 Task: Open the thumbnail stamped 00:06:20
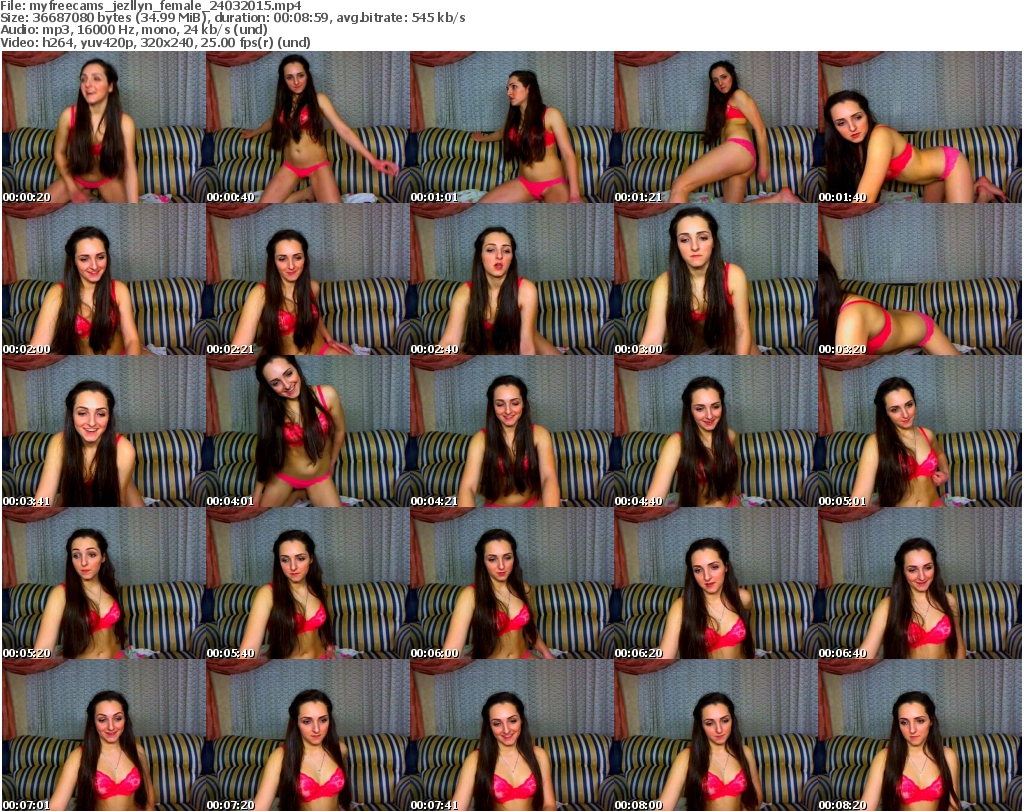point(716,584)
